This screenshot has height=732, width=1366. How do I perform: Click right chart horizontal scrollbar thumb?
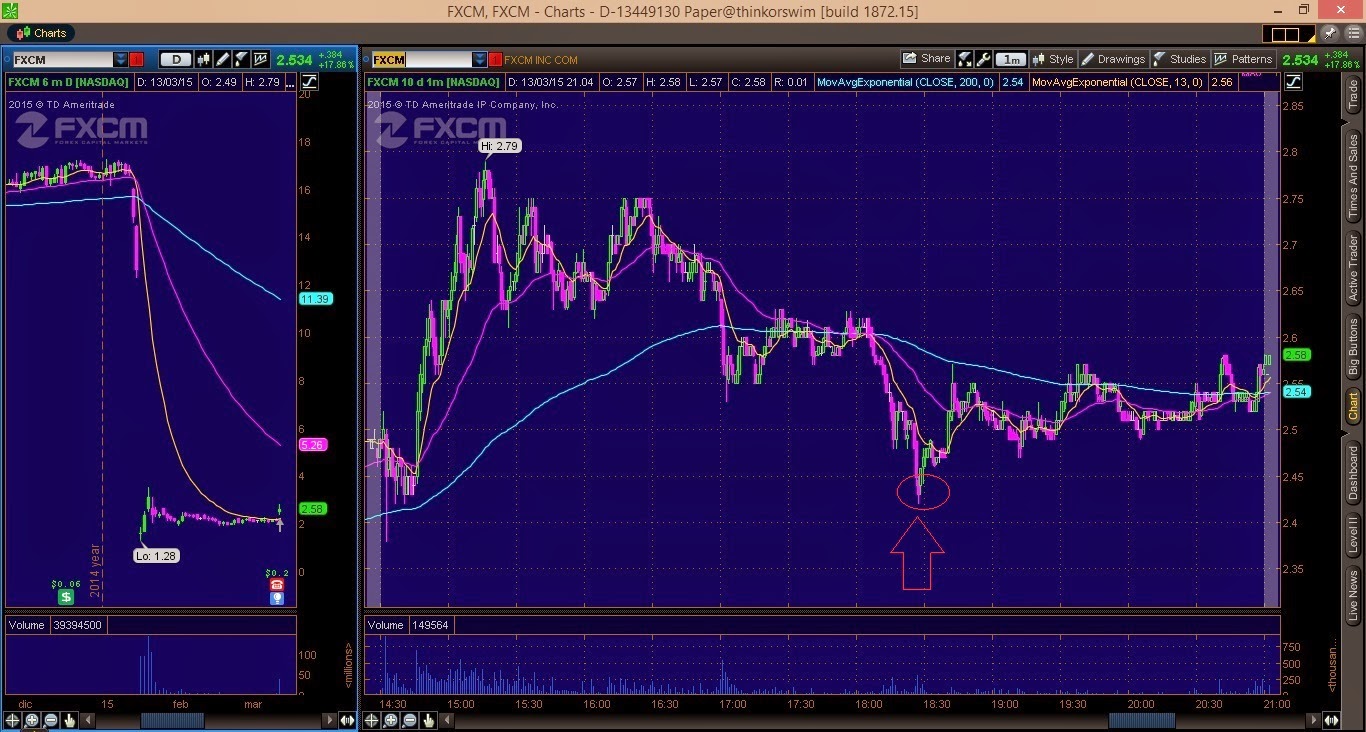pyautogui.click(x=1142, y=720)
